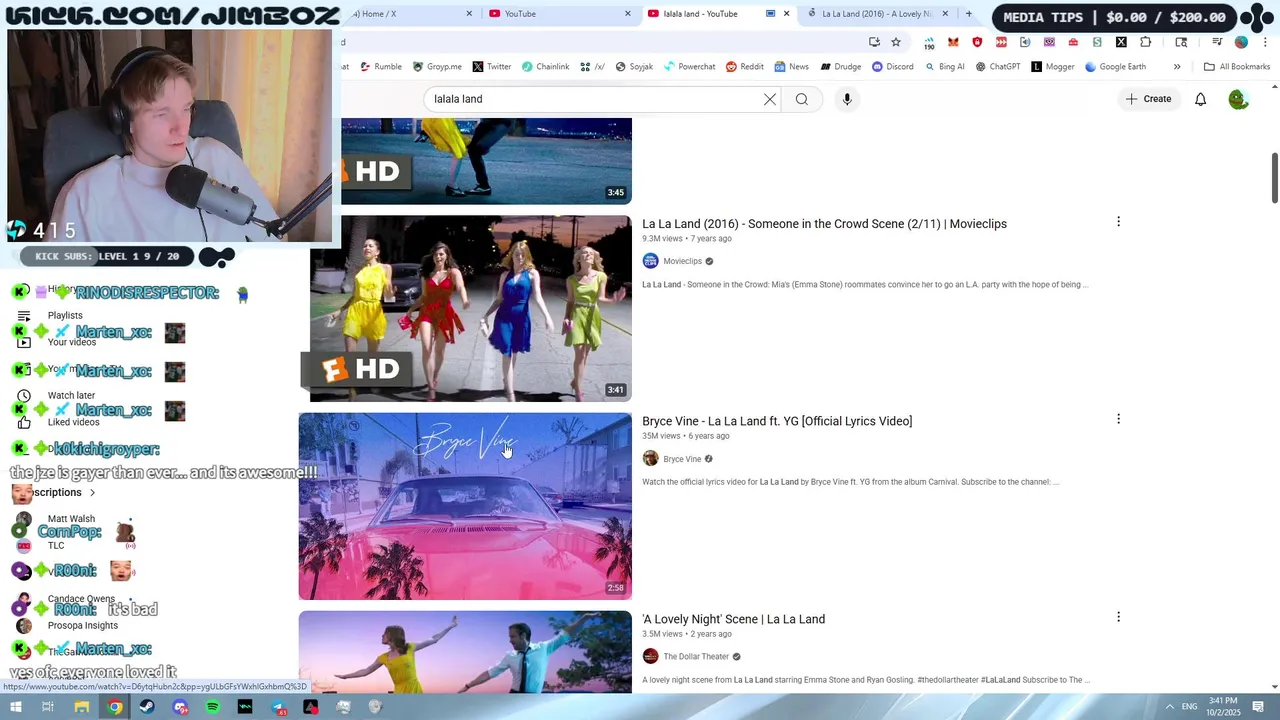This screenshot has width=1280, height=720.
Task: Click the page vertical scrollbar thumb
Action: tap(1275, 178)
